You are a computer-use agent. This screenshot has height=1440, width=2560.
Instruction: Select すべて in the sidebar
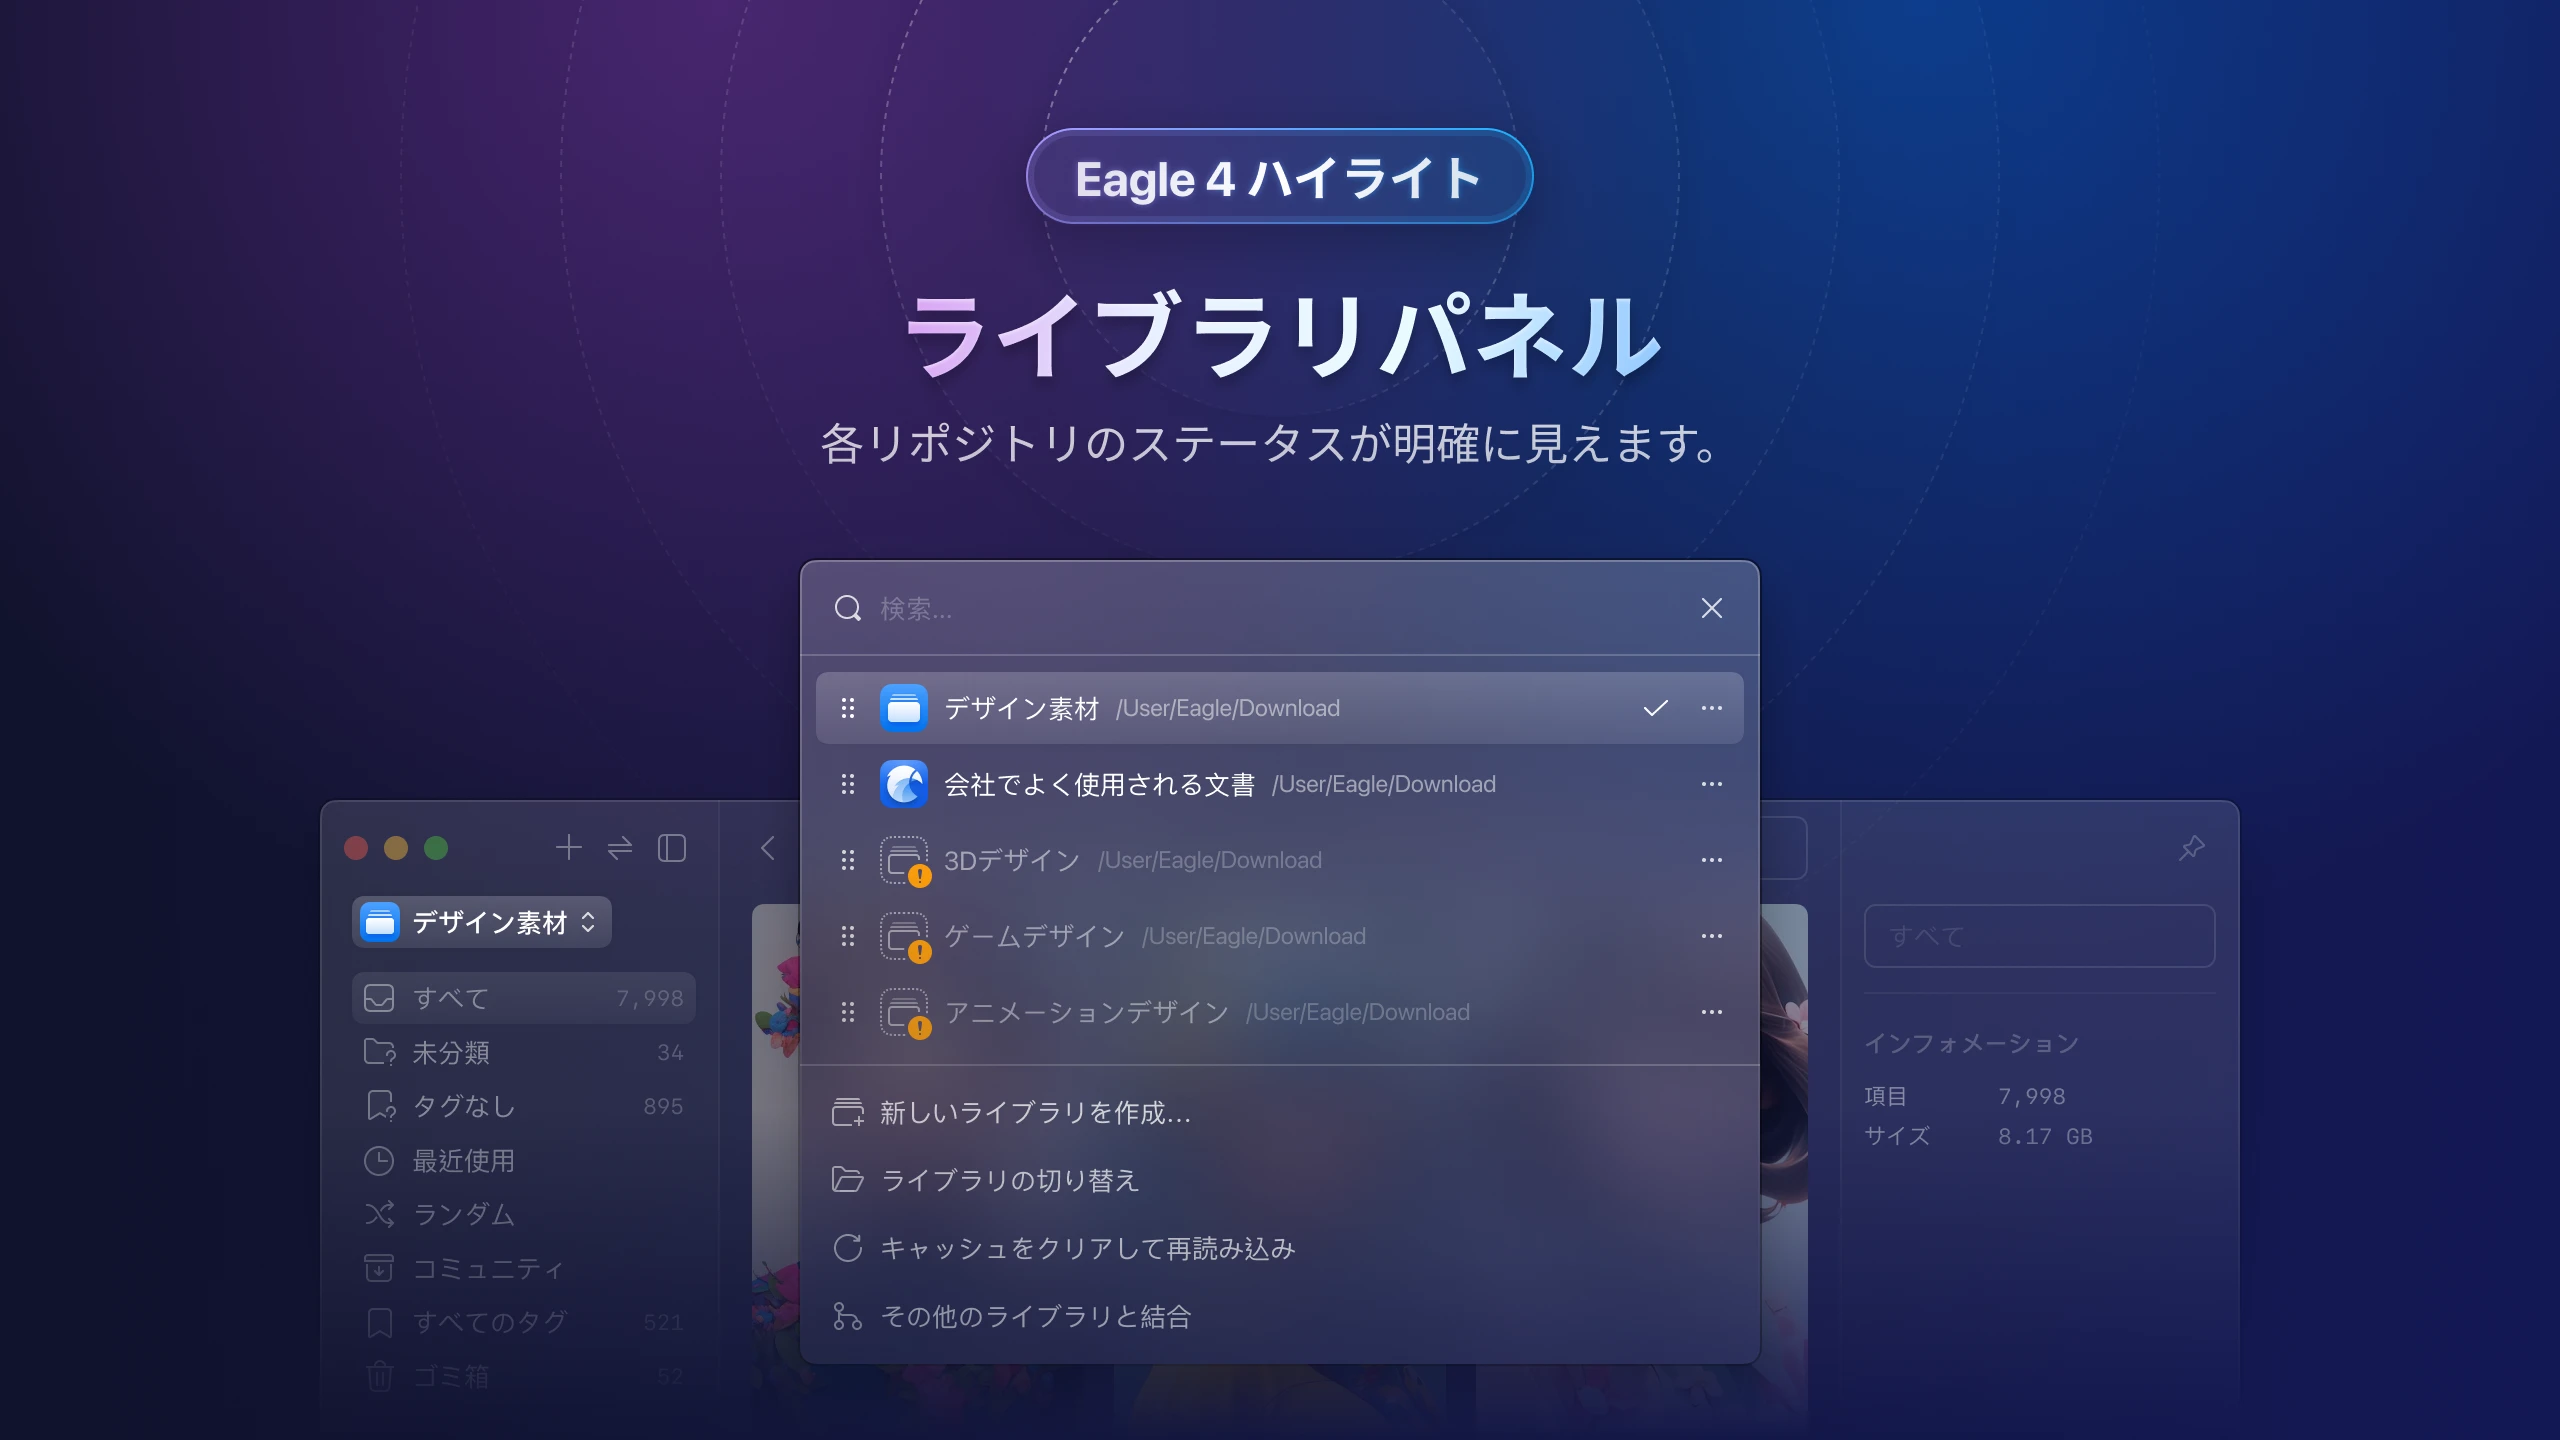[x=523, y=998]
